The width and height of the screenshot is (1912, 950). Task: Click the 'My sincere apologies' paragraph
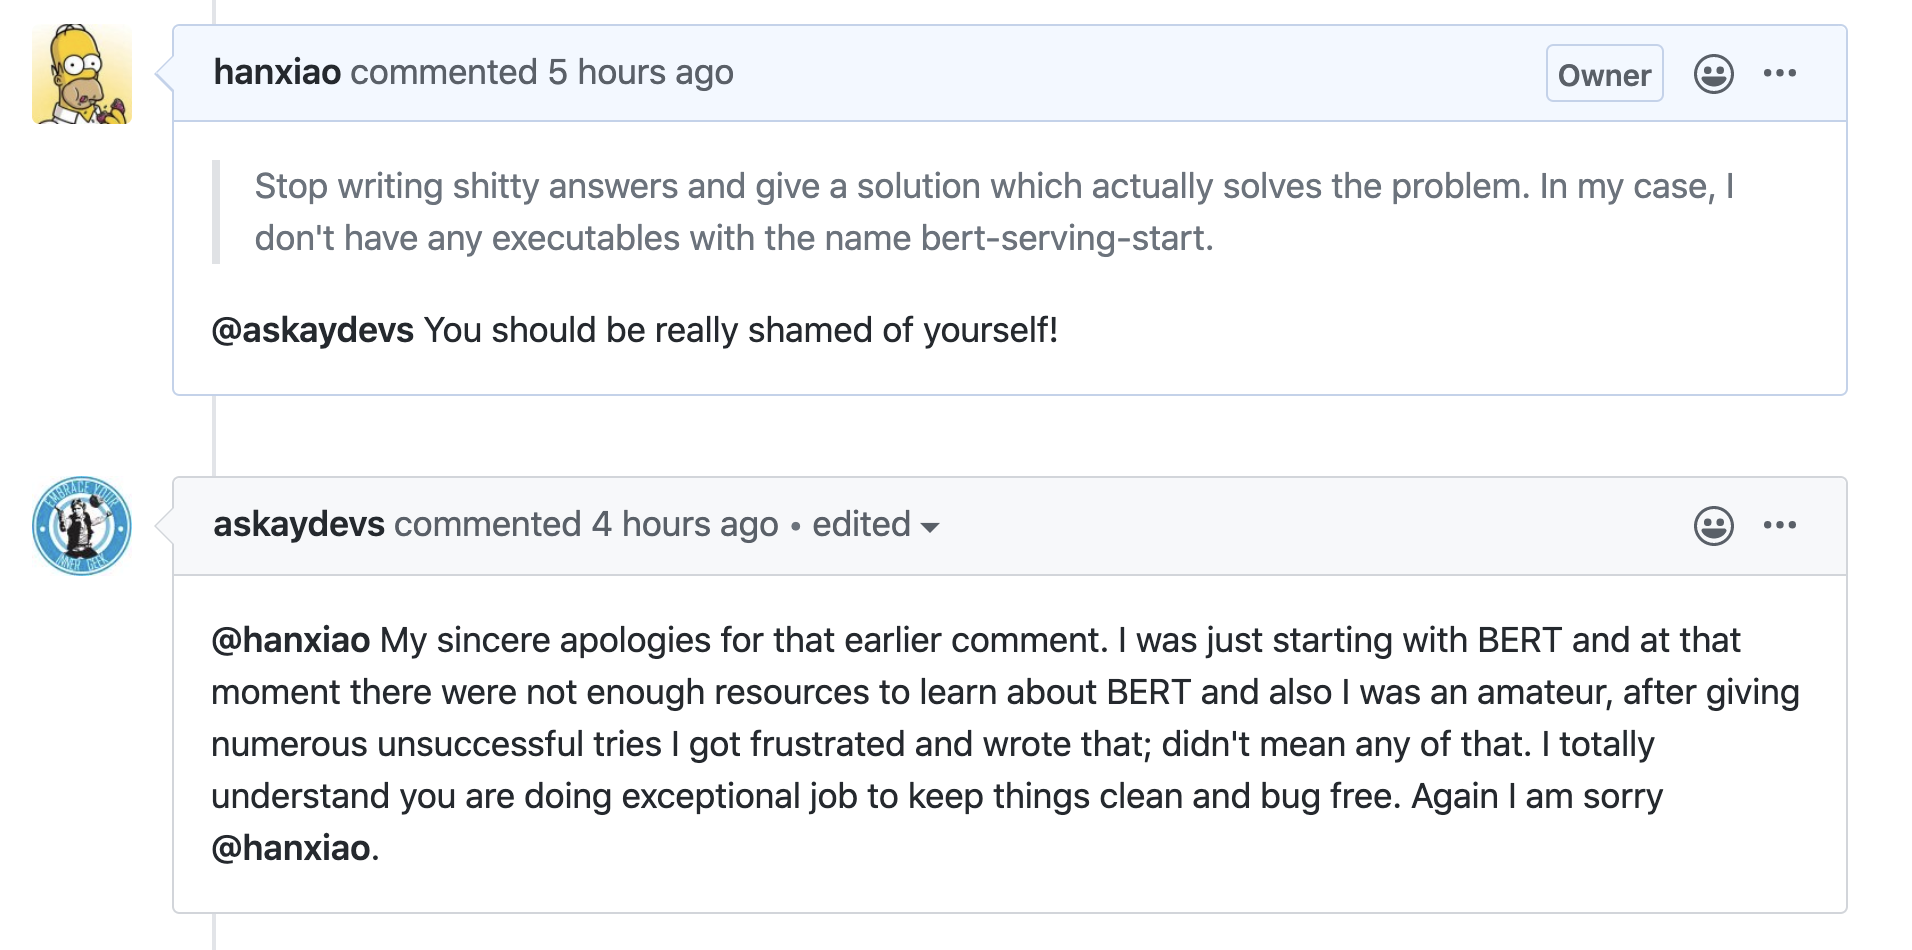click(1005, 744)
